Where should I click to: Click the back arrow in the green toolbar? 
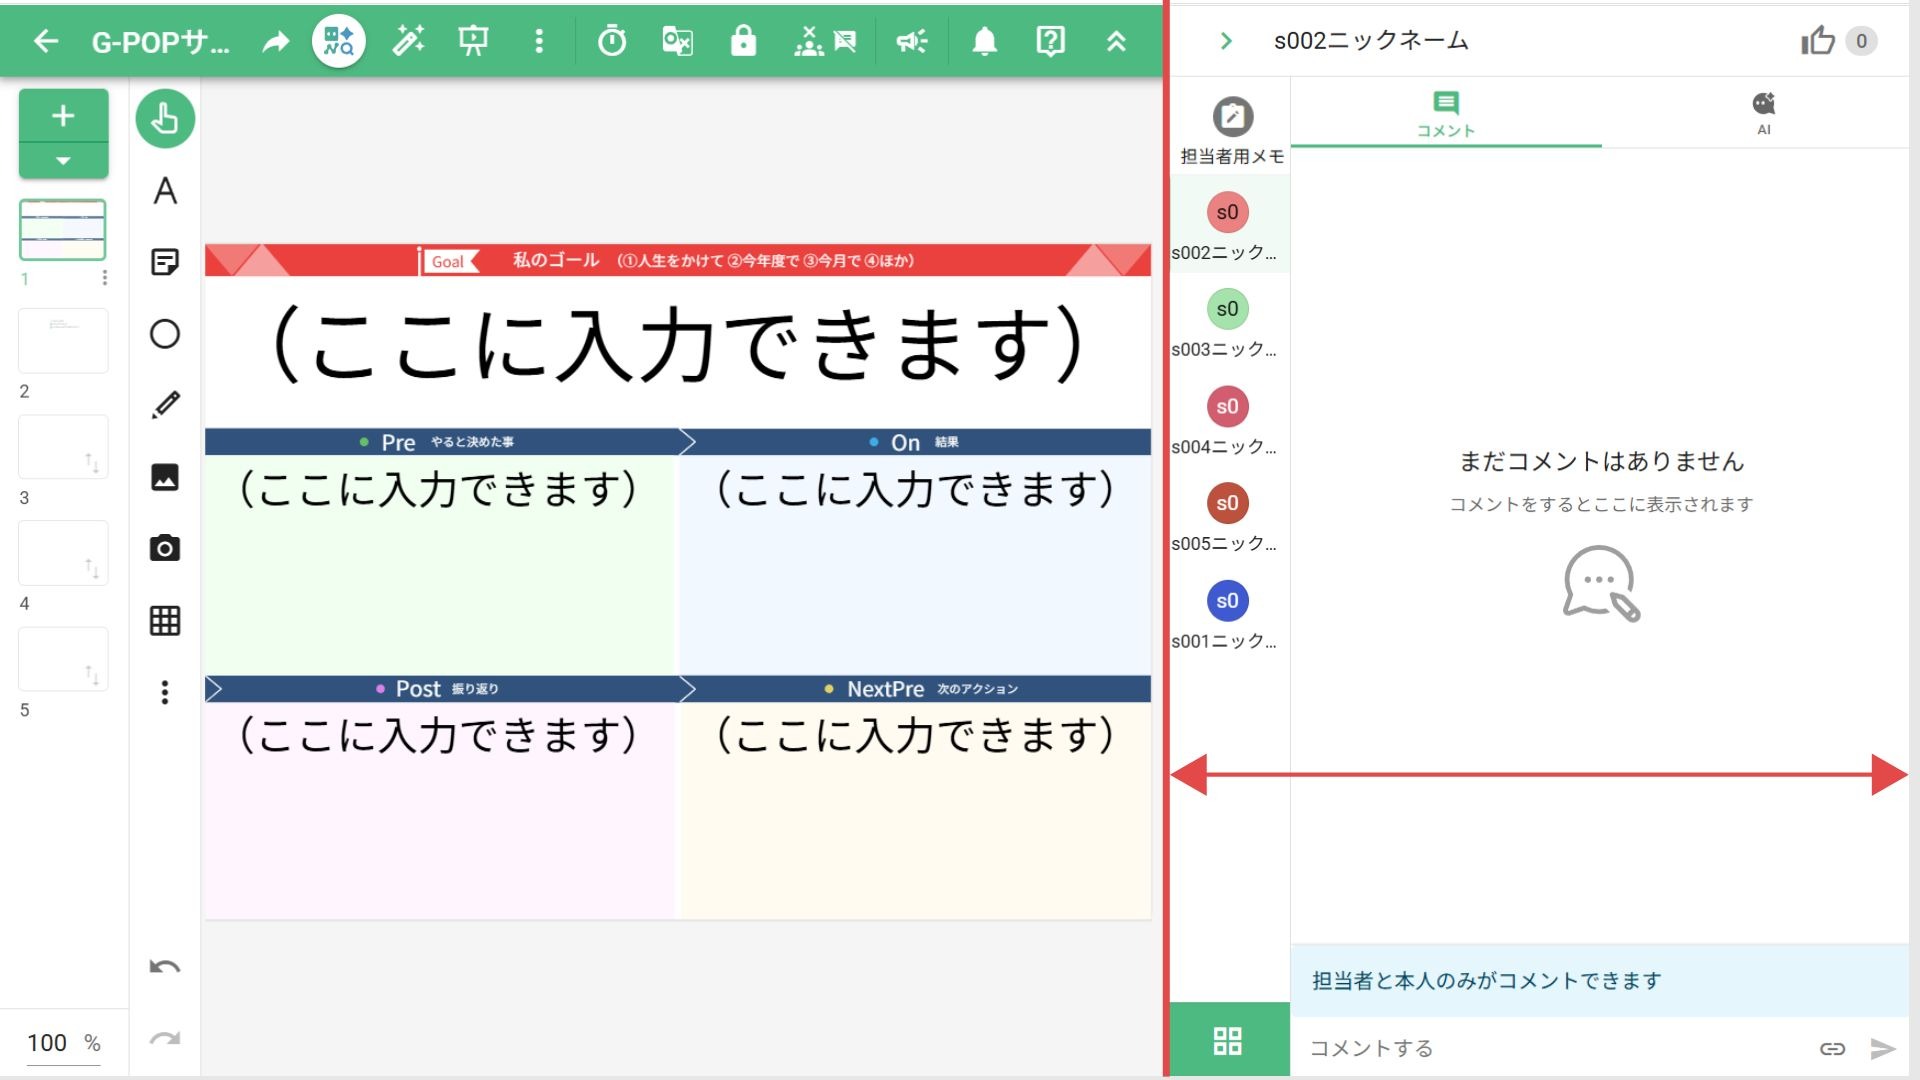tap(46, 41)
